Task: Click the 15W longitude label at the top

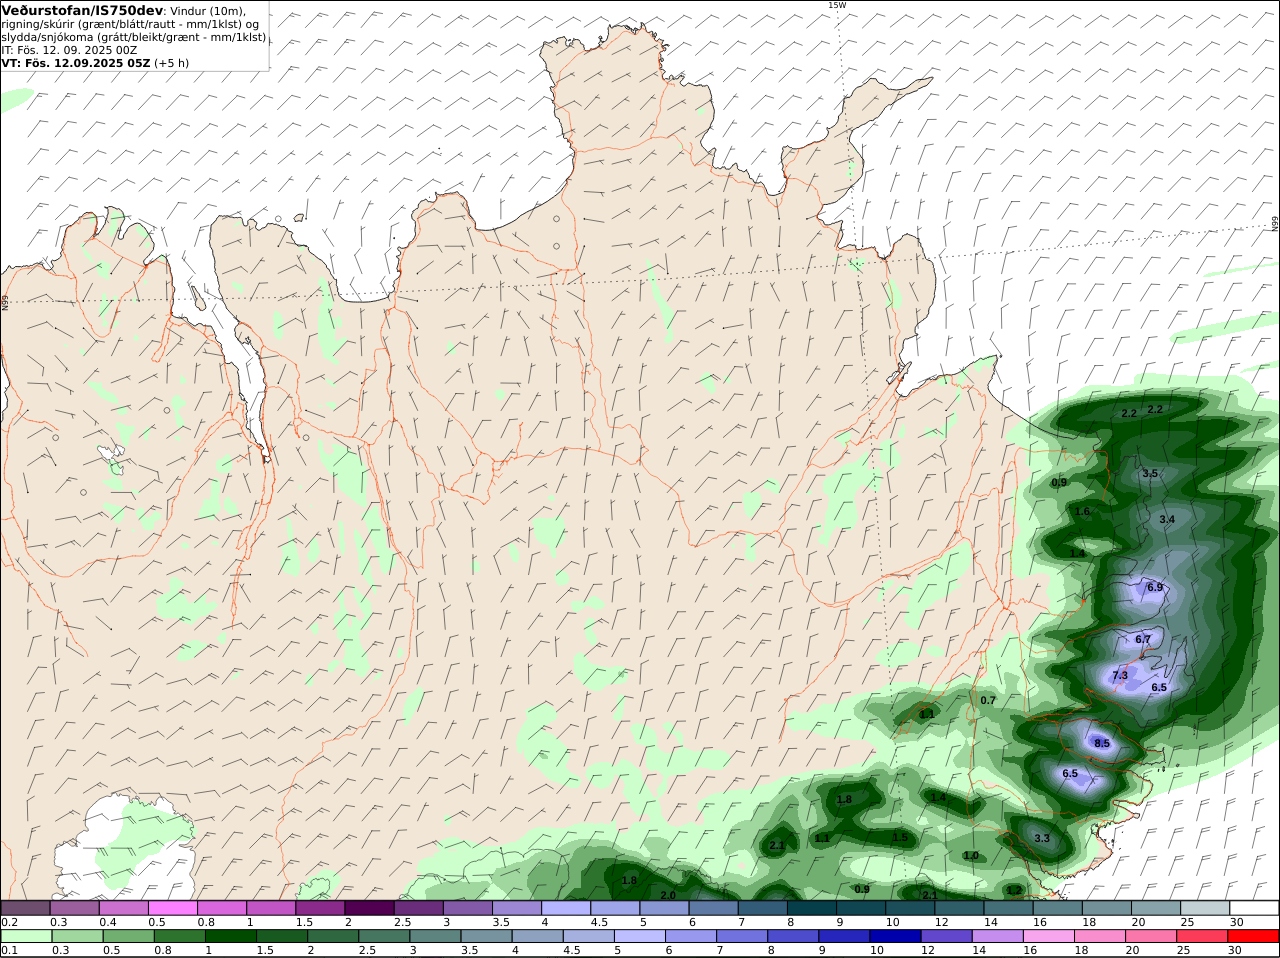Action: [836, 5]
